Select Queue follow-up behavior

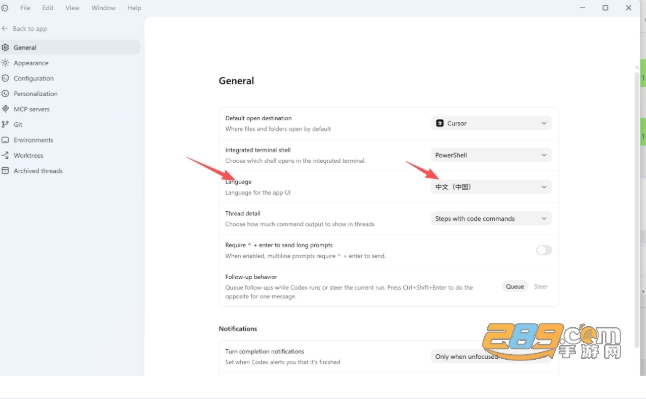click(515, 286)
